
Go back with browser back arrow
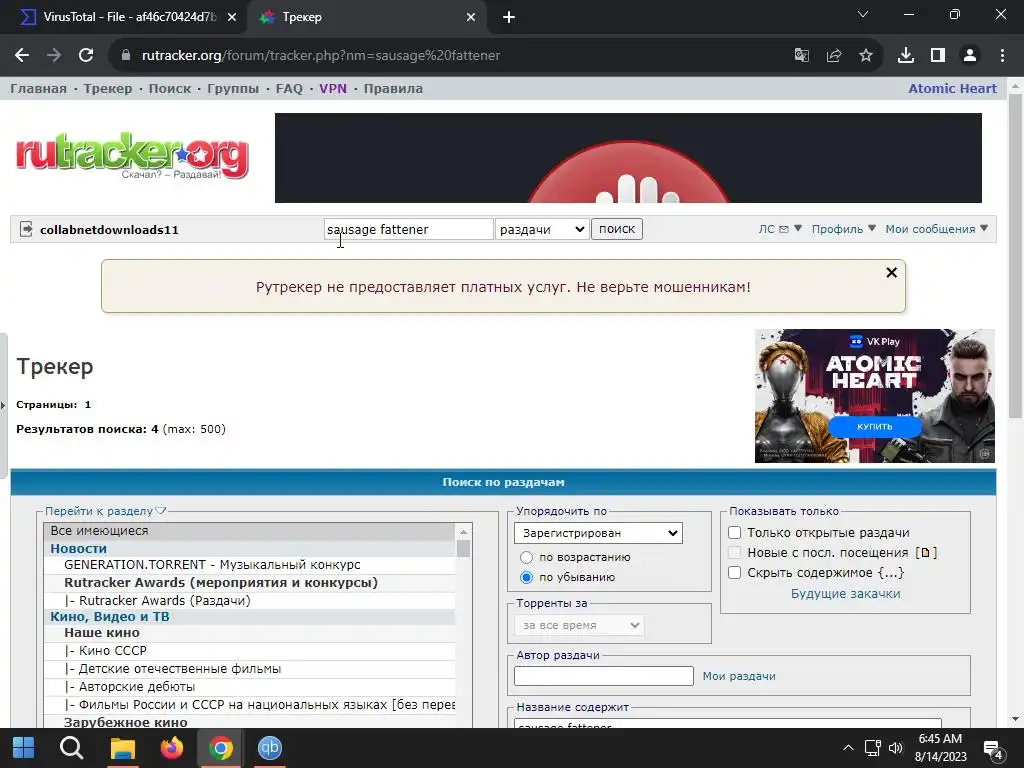click(x=22, y=56)
